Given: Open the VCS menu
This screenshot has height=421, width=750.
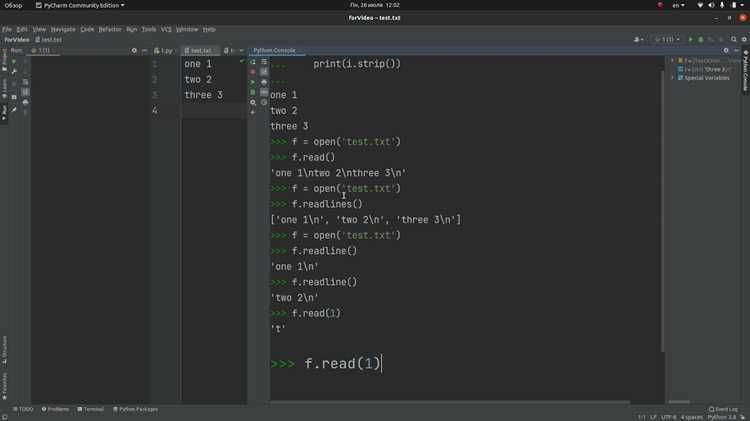Looking at the screenshot, I should click(166, 29).
